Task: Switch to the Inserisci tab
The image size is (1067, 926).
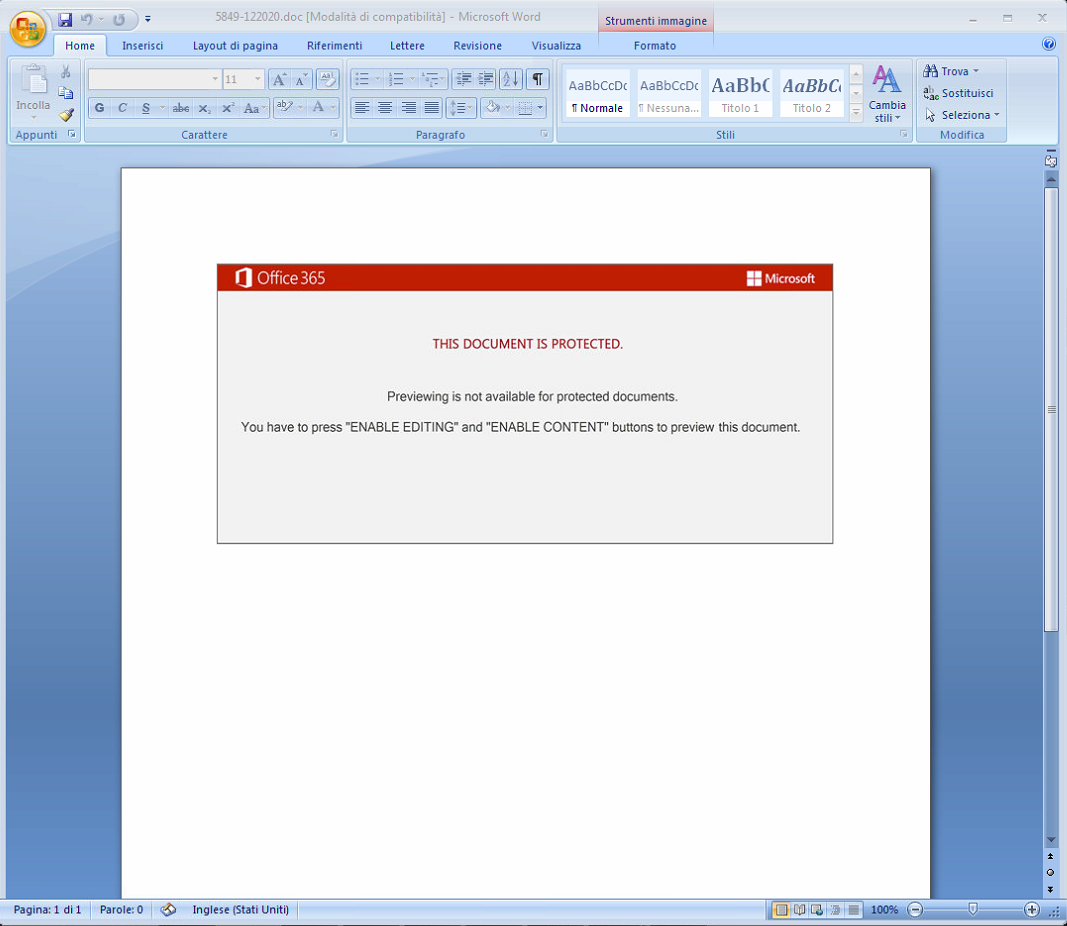Action: pos(142,46)
